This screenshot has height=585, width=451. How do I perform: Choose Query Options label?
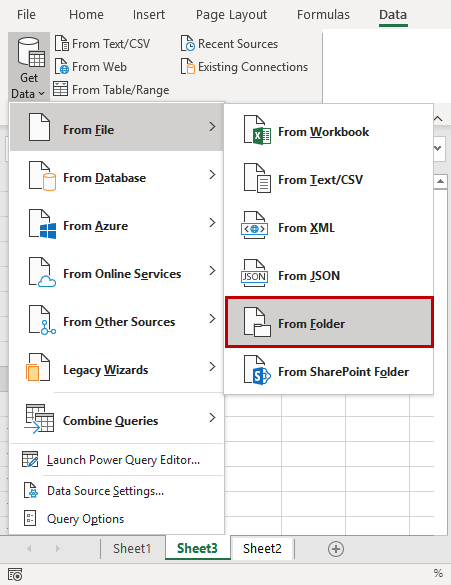coord(85,519)
